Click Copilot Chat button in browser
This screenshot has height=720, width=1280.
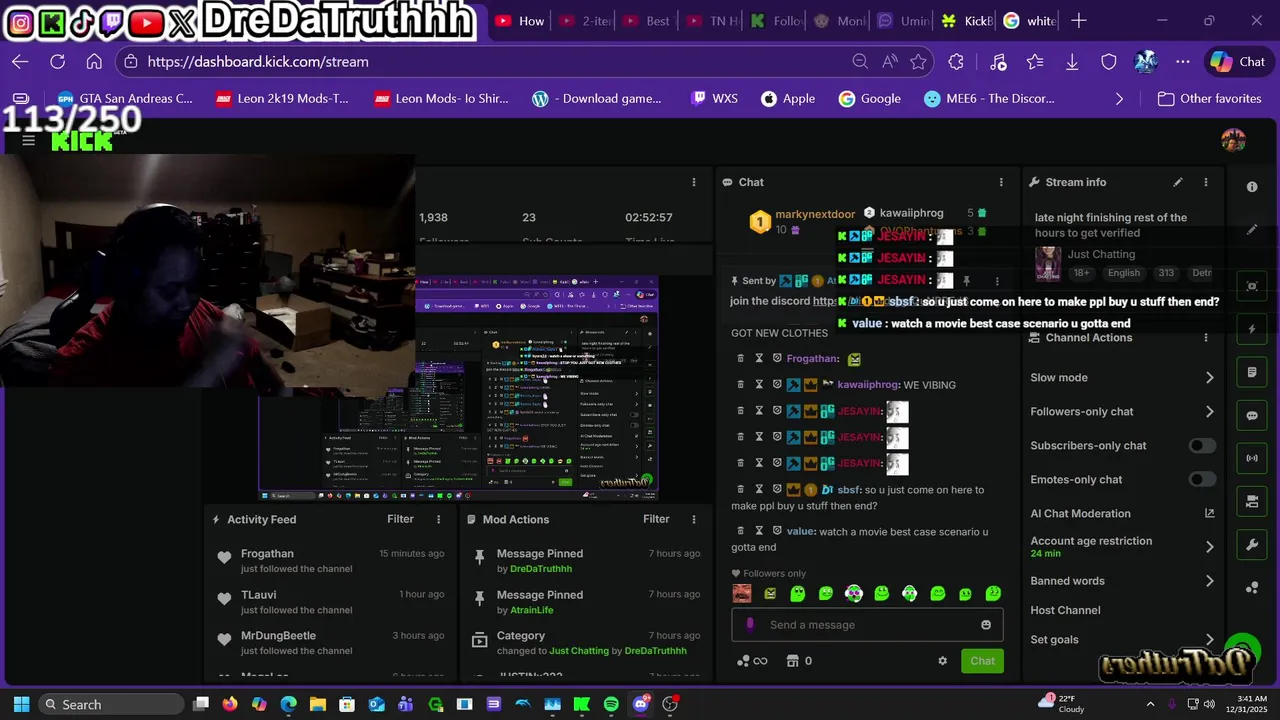tap(1237, 62)
